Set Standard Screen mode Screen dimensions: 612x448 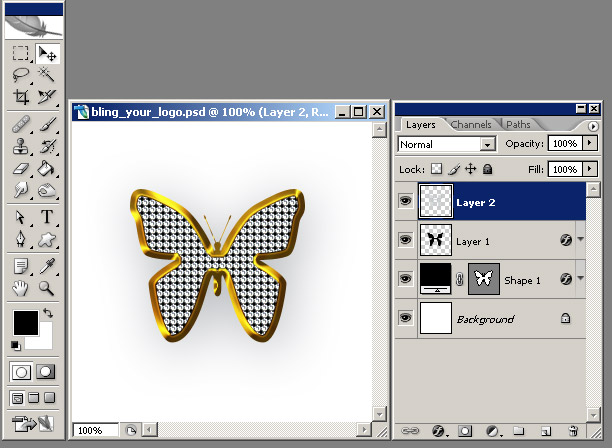coord(18,398)
